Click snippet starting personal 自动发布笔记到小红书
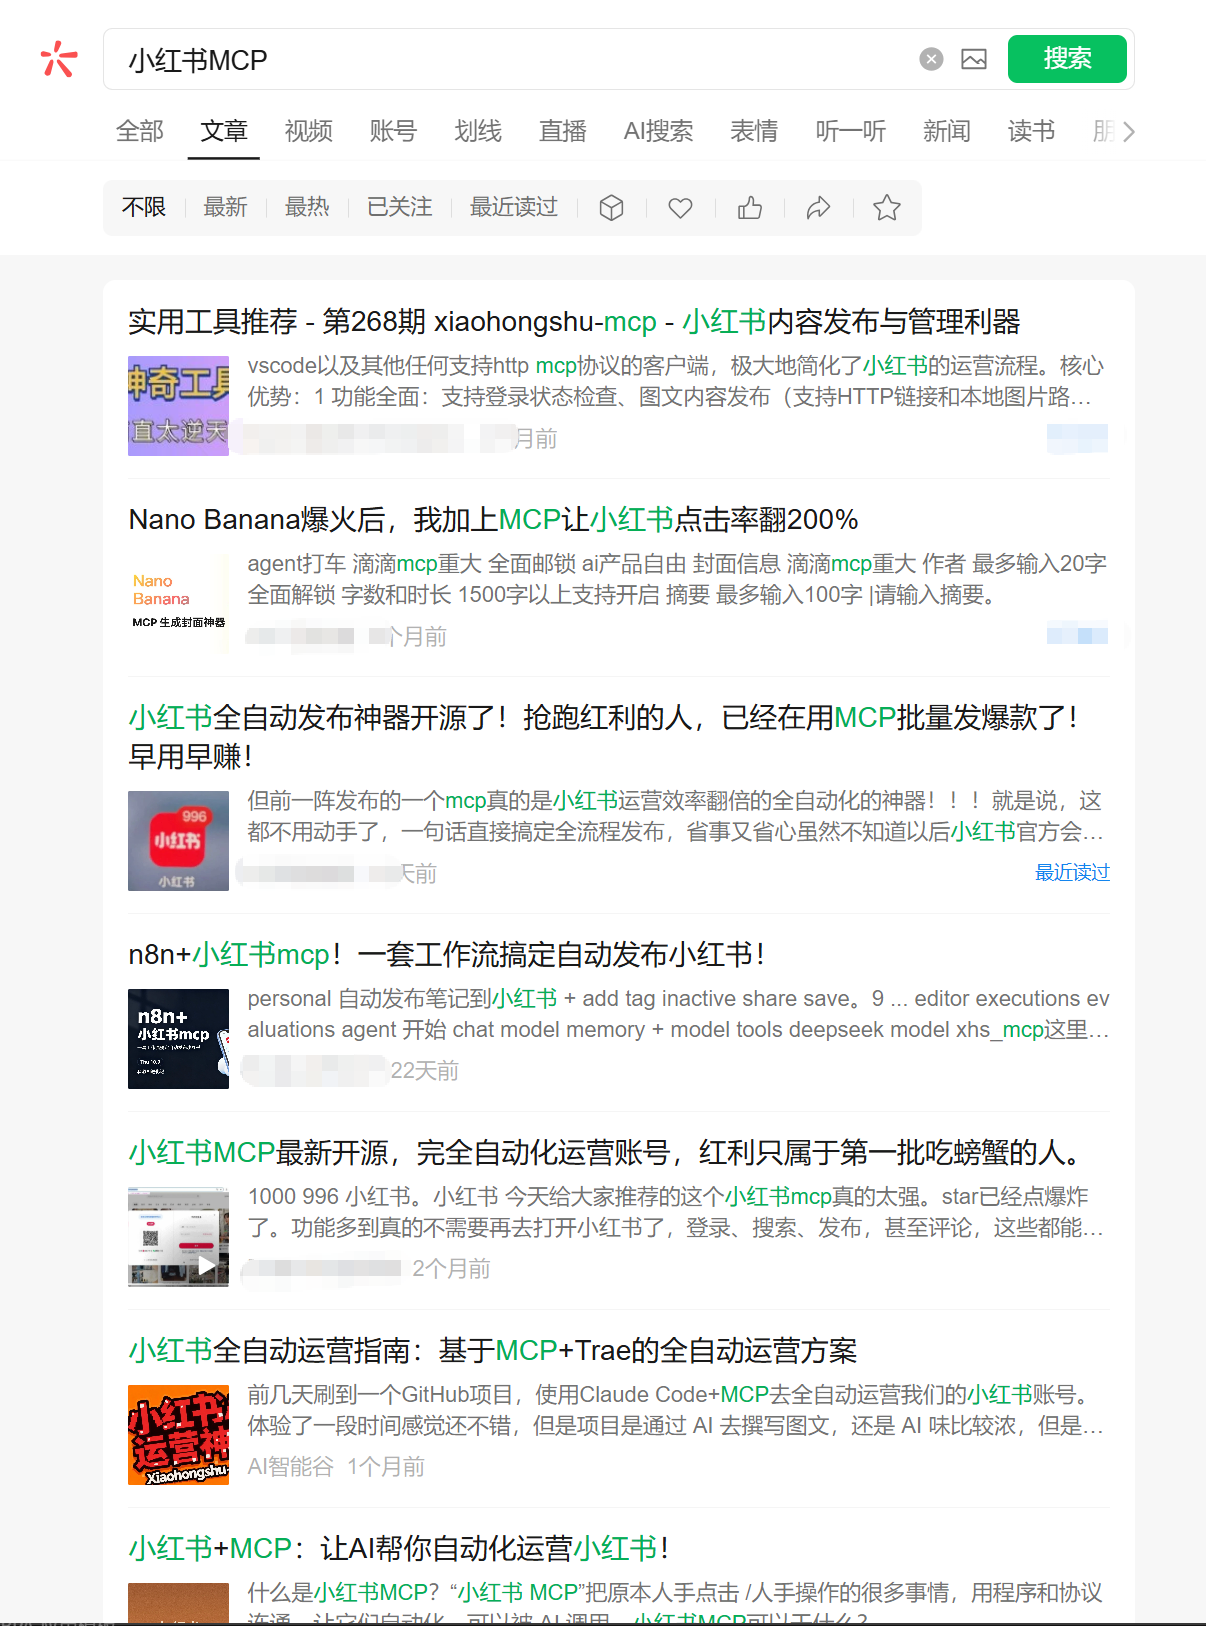1206x1626 pixels. click(678, 1014)
